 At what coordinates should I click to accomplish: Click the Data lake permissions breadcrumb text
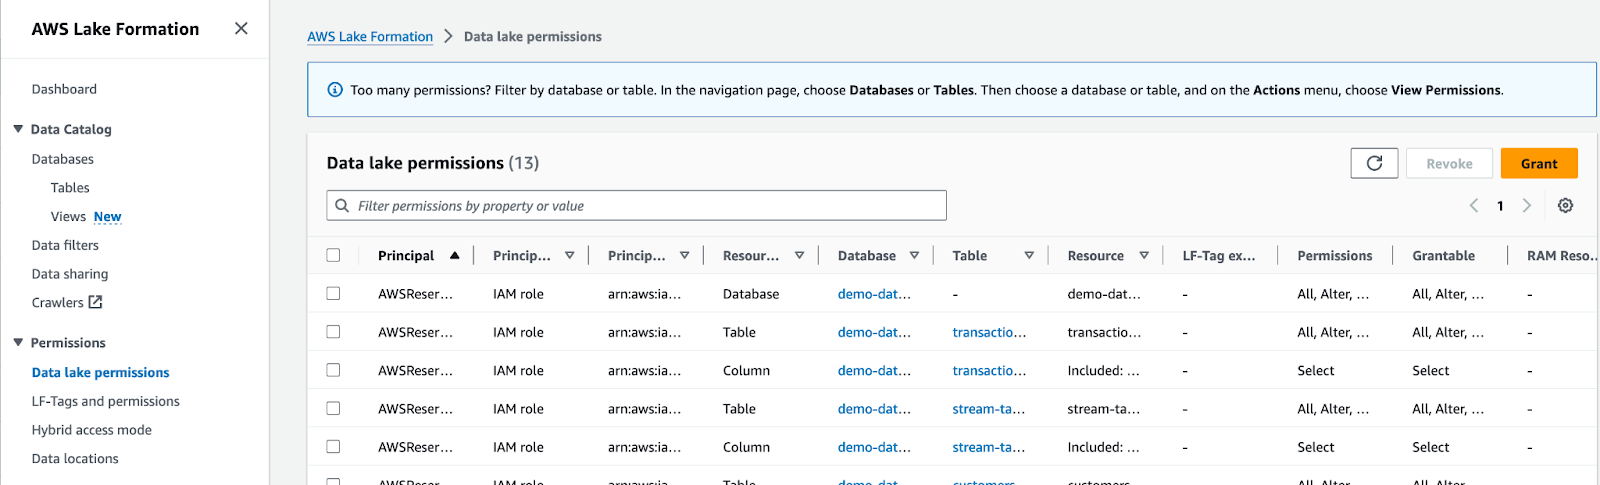[x=533, y=36]
